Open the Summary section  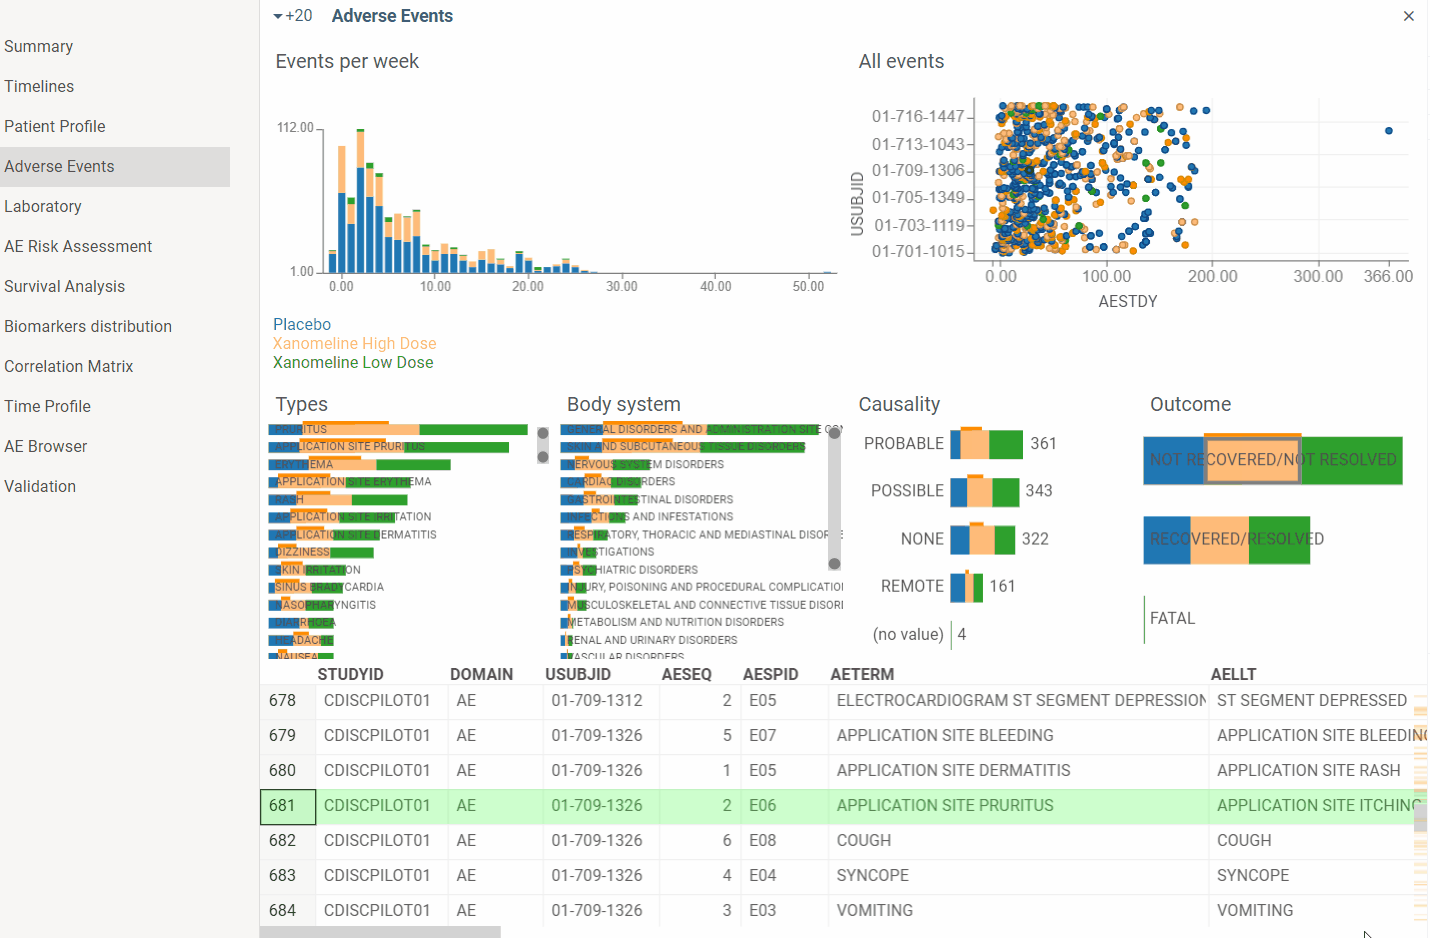click(x=38, y=46)
